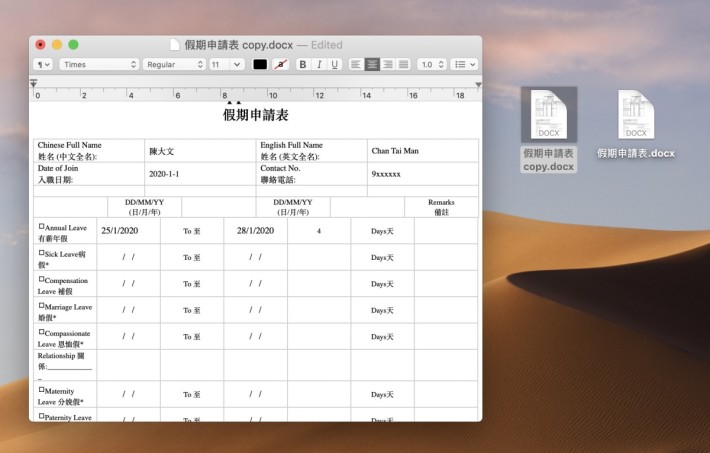Open the black text color swatch
710x453 pixels.
260,65
